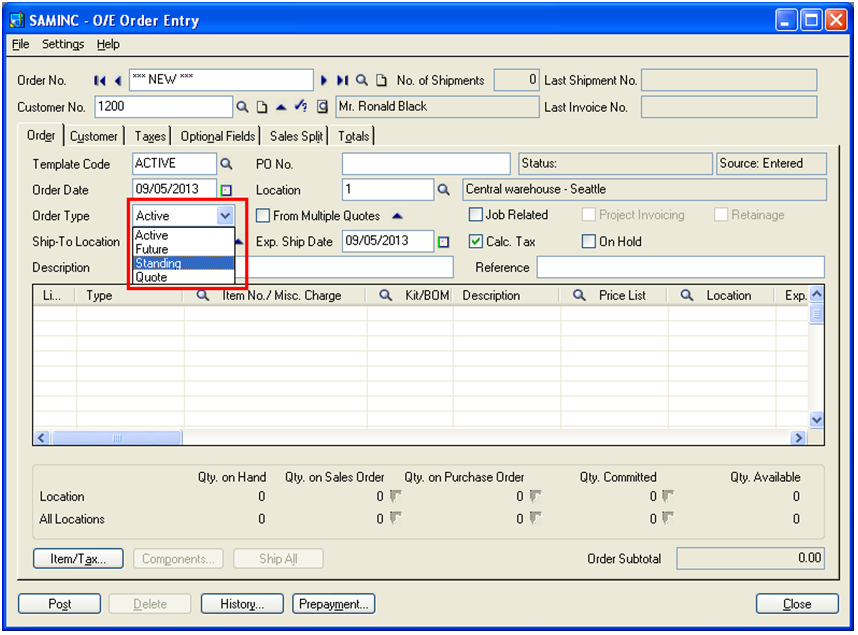Click the new order document icon
This screenshot has height=635, width=858.
tap(381, 81)
